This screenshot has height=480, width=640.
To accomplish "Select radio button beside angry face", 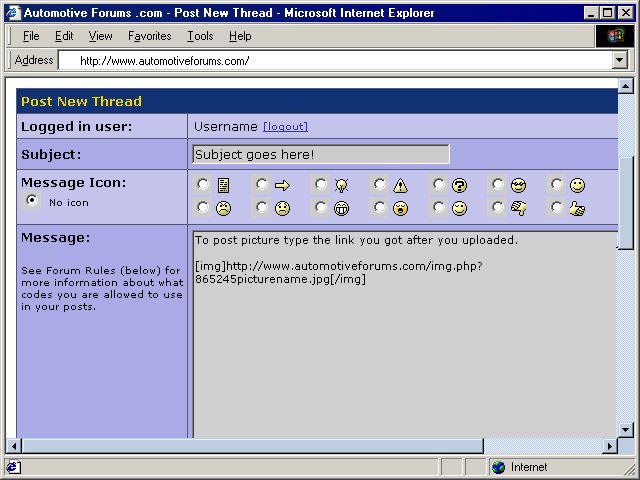I will coord(203,207).
